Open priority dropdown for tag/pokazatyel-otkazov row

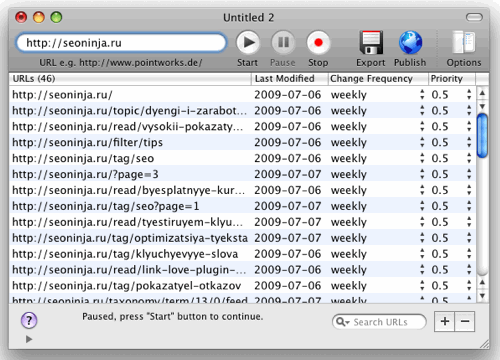click(469, 285)
